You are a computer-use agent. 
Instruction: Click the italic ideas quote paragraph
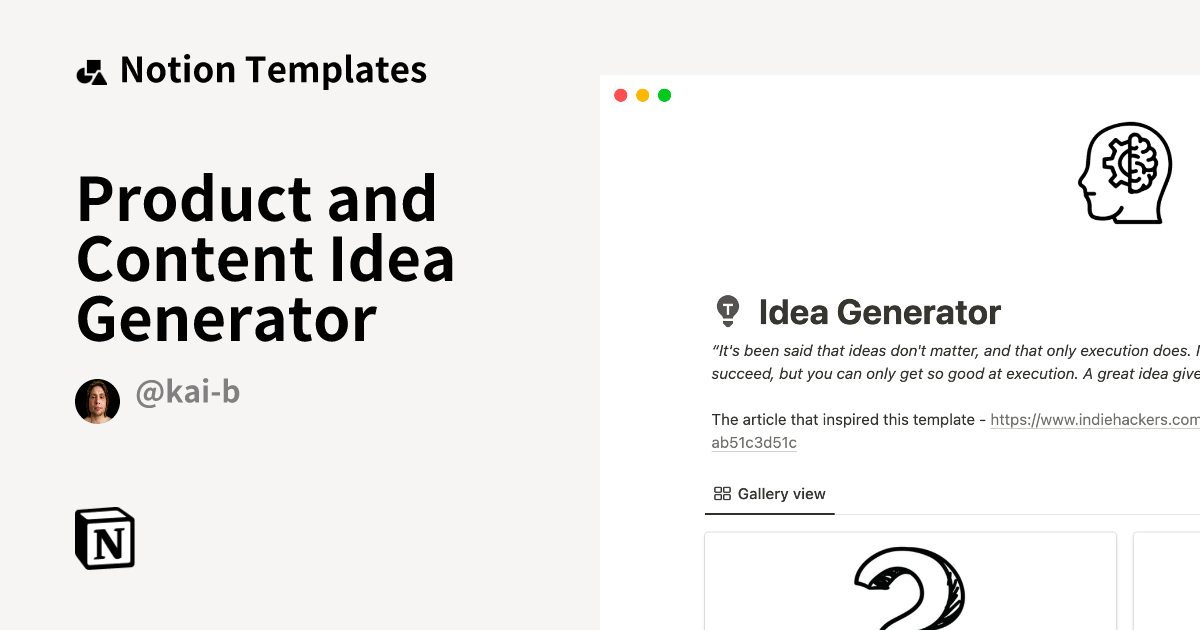click(955, 362)
